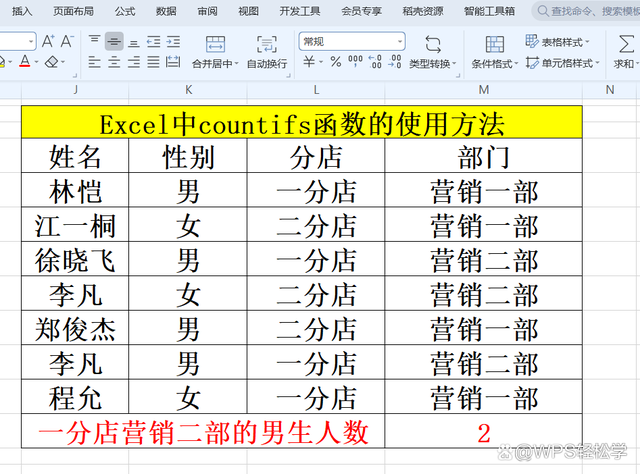Click the red font color swatch
Image resolution: width=640 pixels, height=474 pixels.
coord(24,63)
